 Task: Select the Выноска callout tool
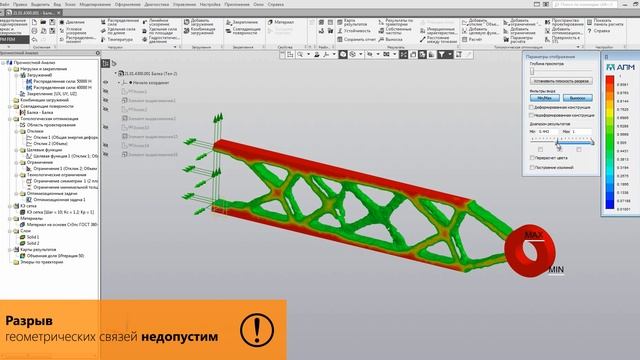pyautogui.click(x=391, y=40)
